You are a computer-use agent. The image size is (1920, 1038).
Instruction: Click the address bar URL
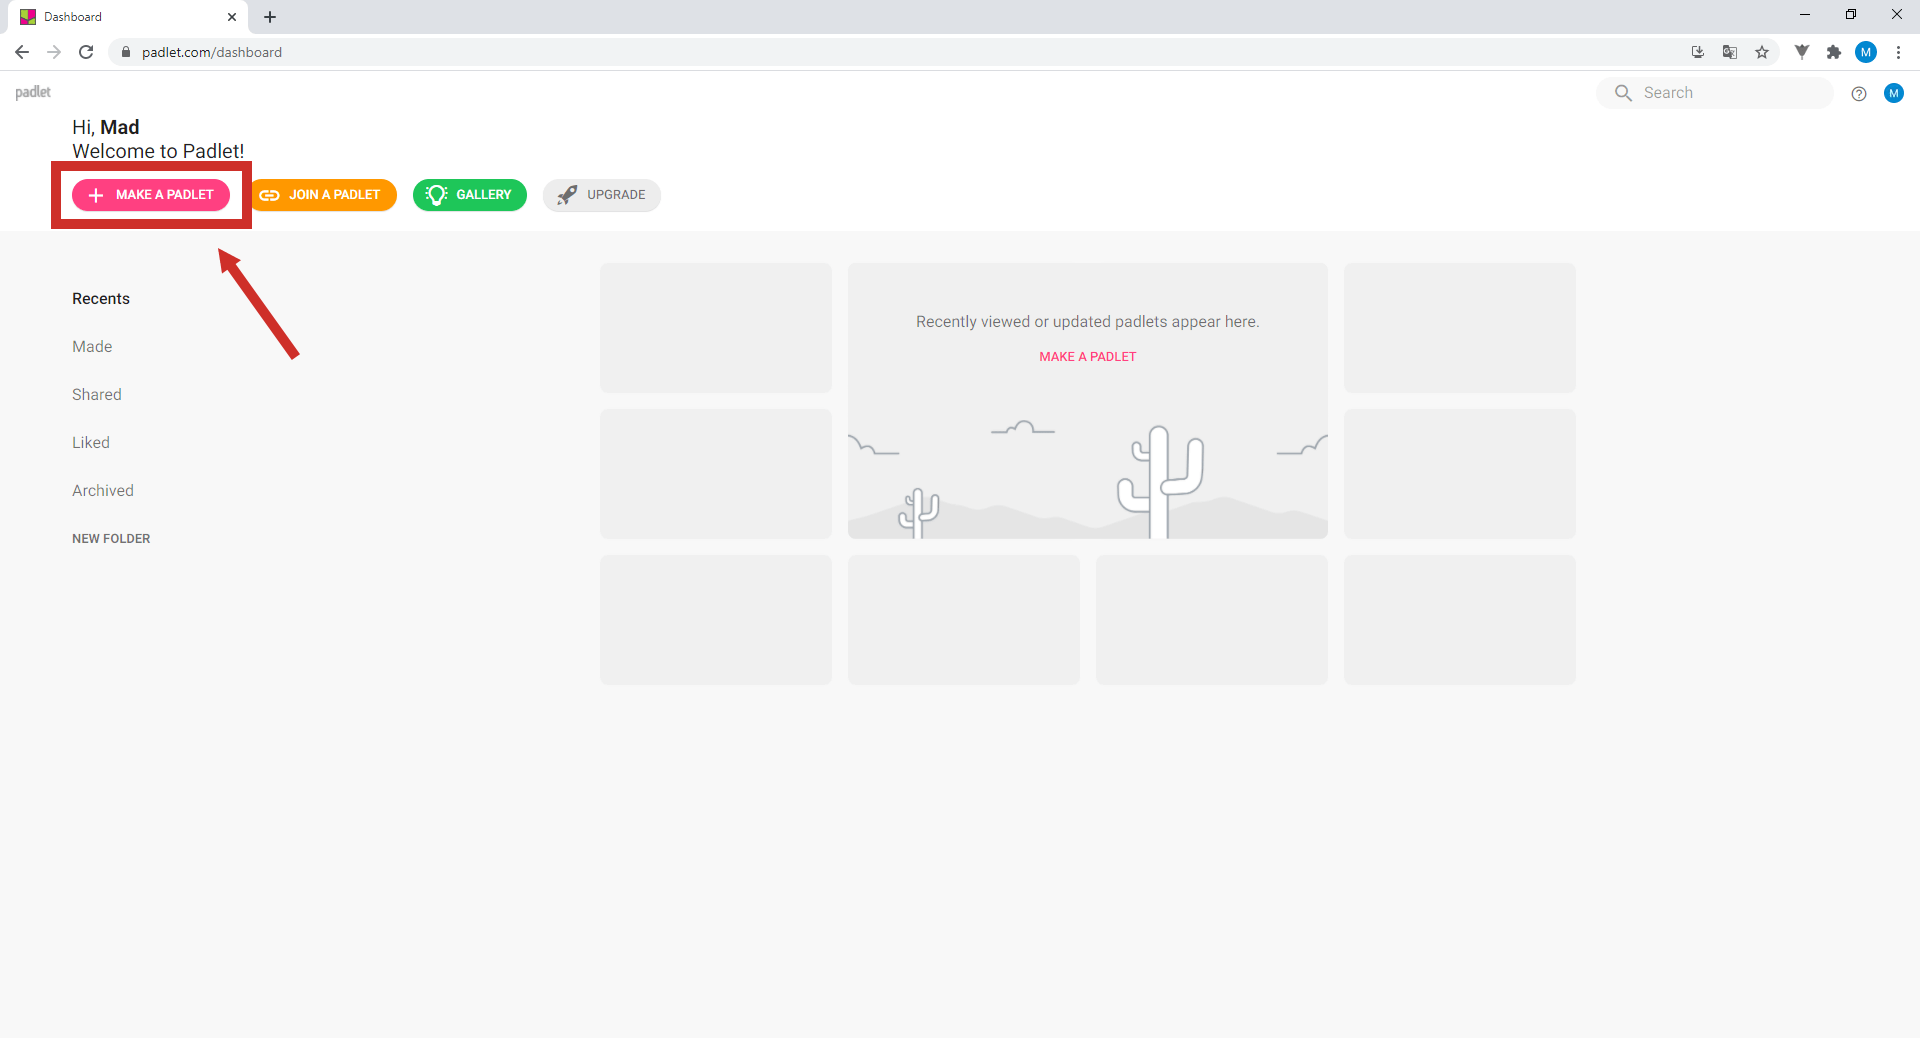[212, 52]
